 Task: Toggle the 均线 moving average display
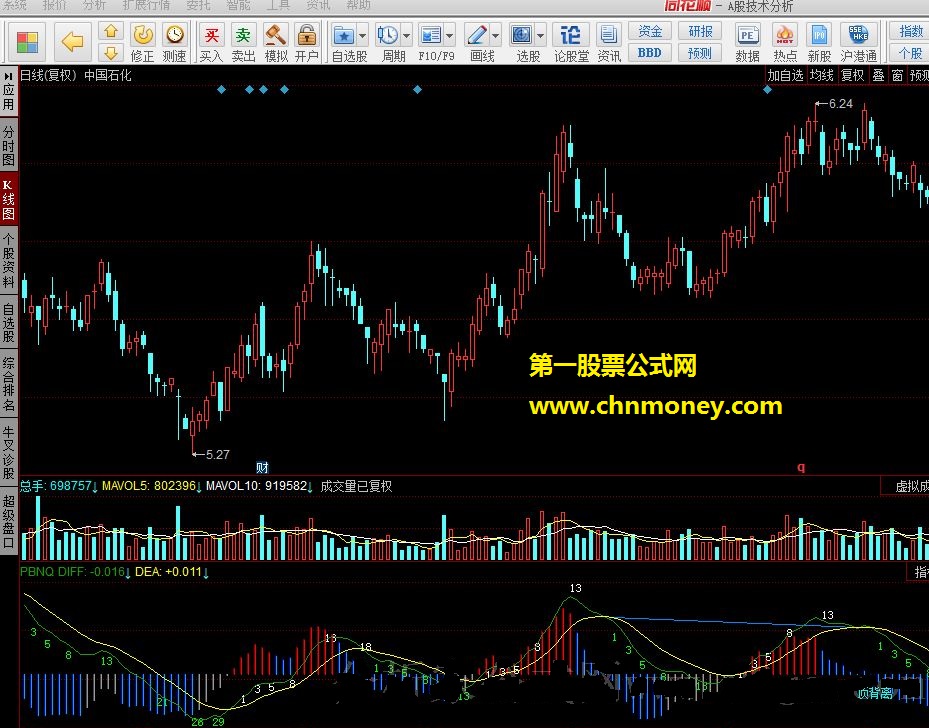click(x=822, y=75)
